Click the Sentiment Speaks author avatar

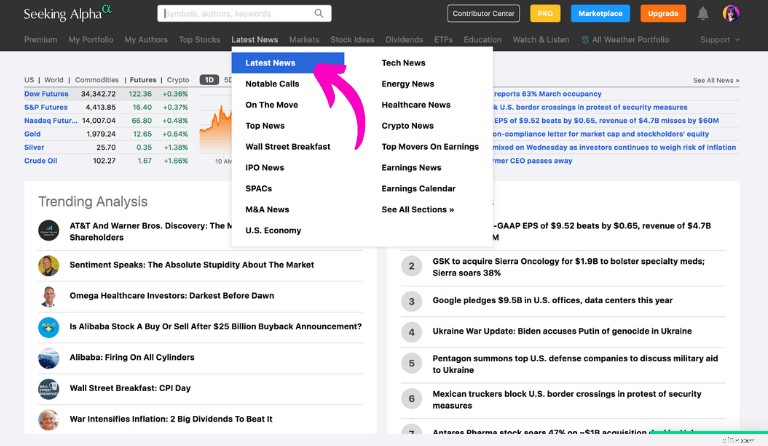48,265
